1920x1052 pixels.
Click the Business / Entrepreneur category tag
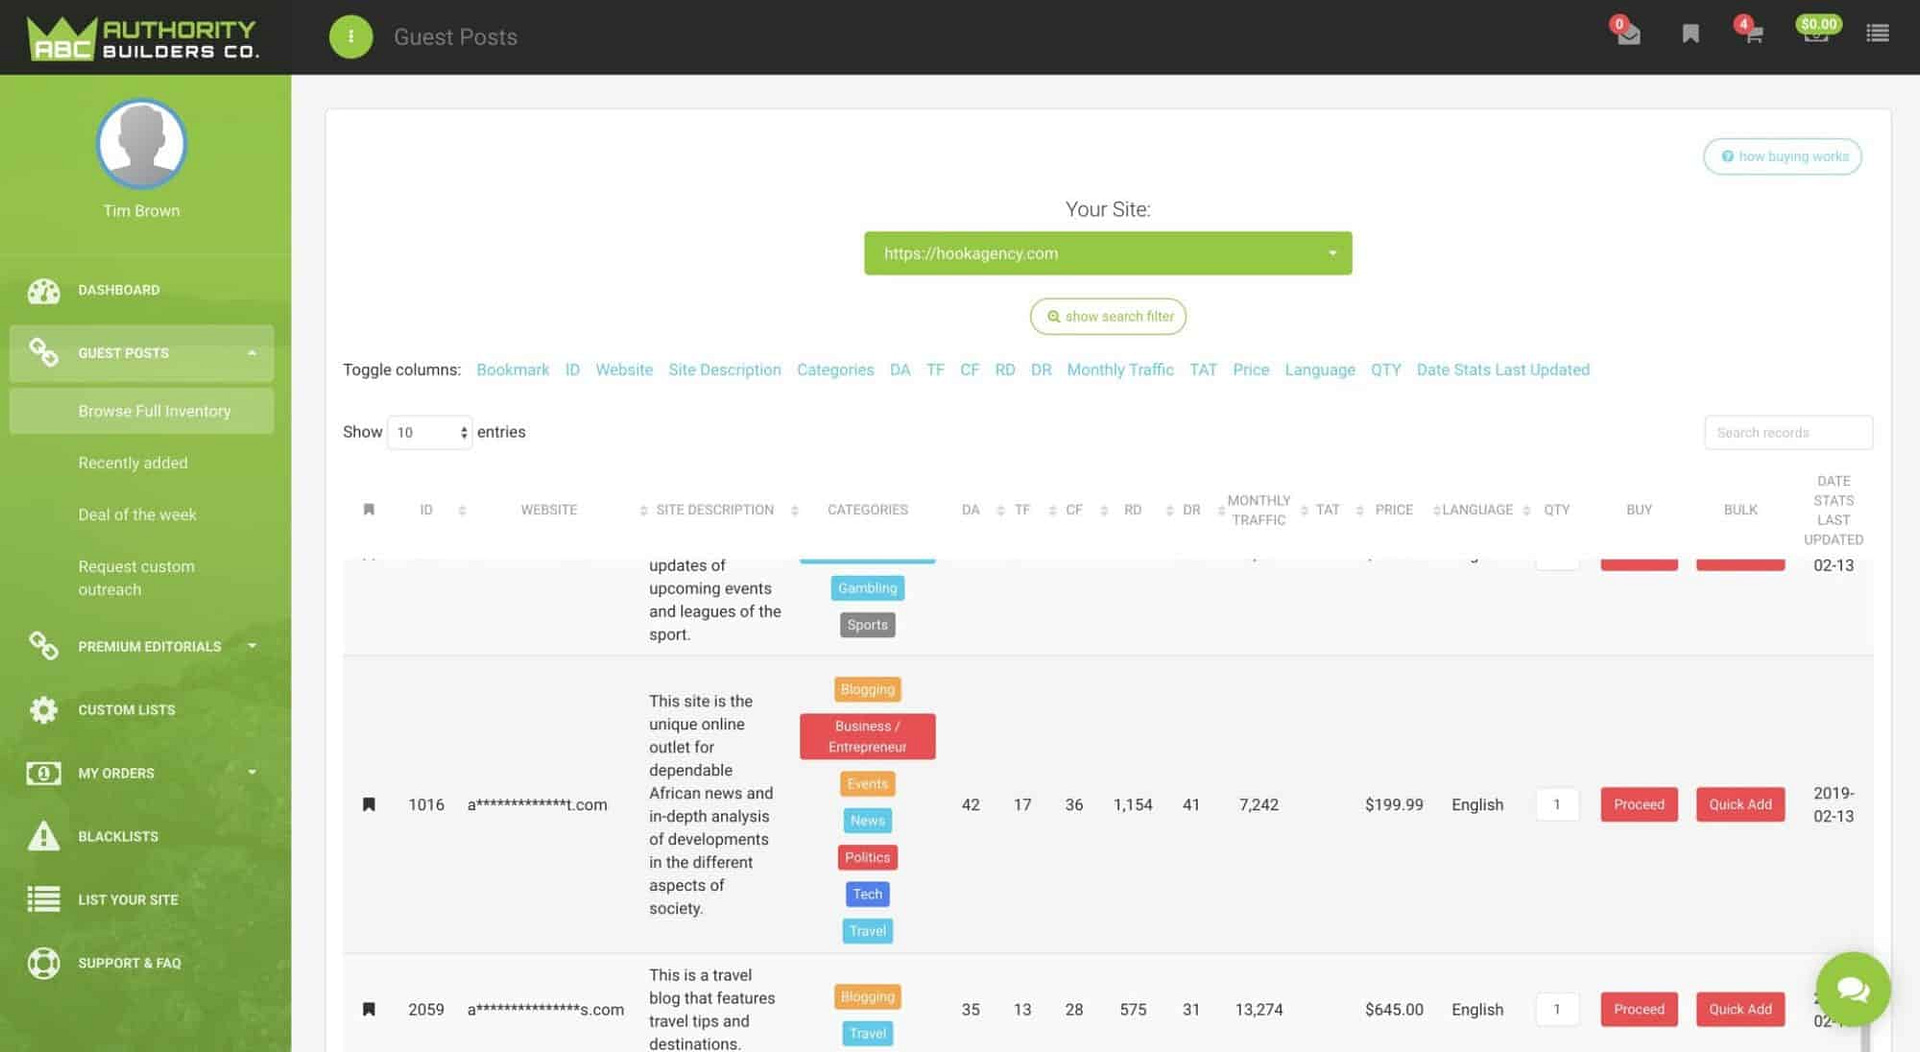click(x=867, y=736)
